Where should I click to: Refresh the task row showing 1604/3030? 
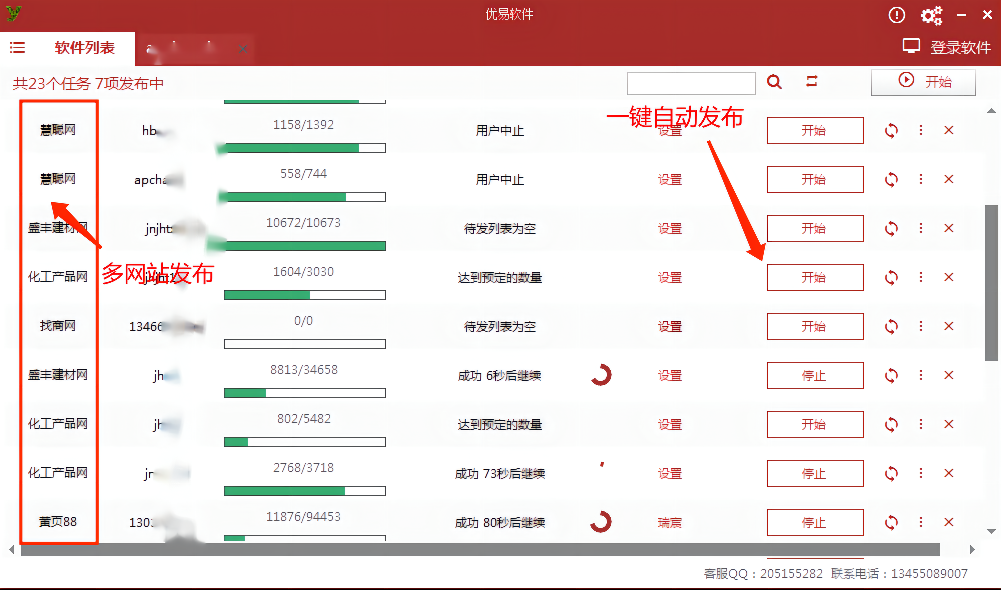[891, 277]
